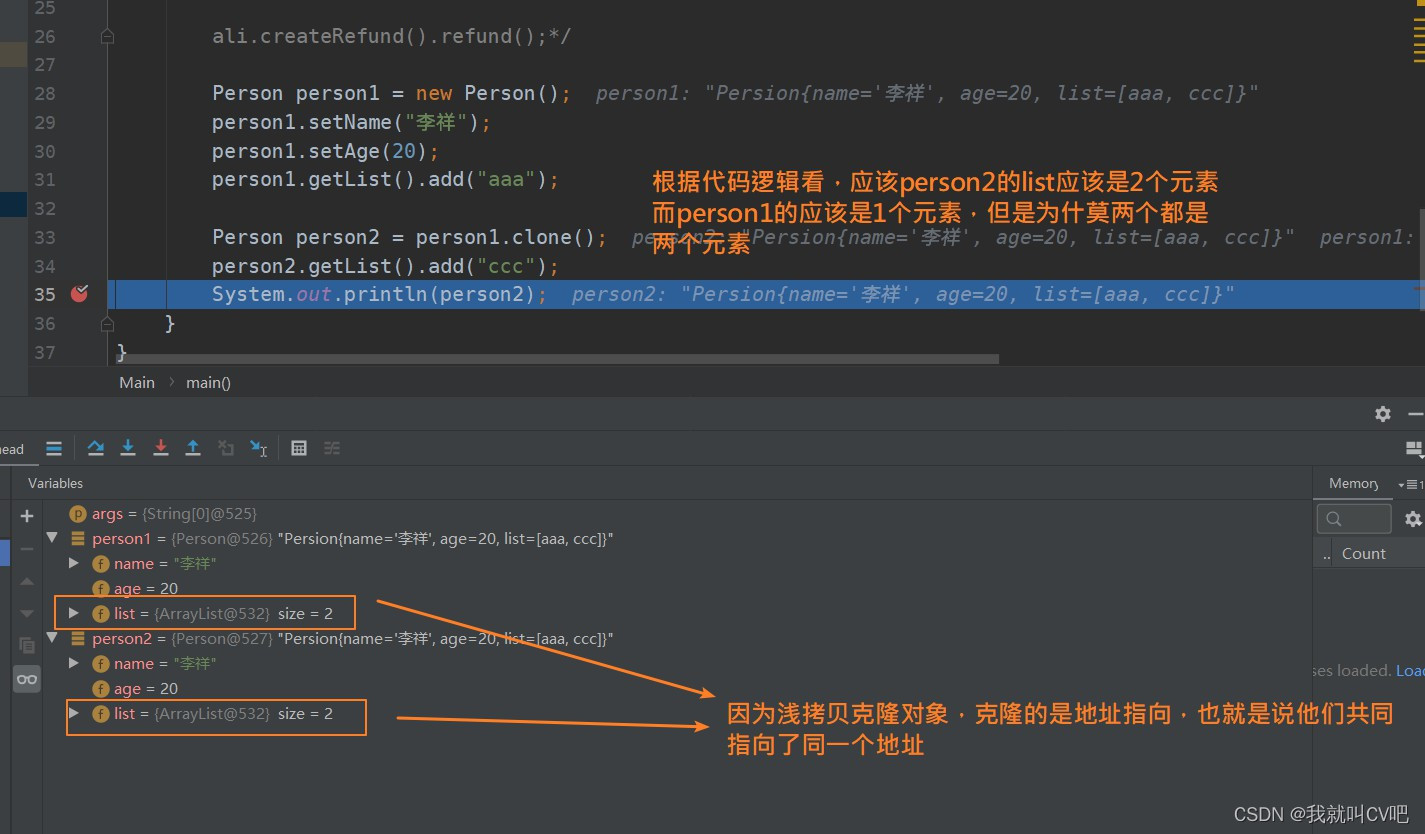Open the Evaluate Expression calculator icon
Image resolution: width=1425 pixels, height=834 pixels.
299,448
